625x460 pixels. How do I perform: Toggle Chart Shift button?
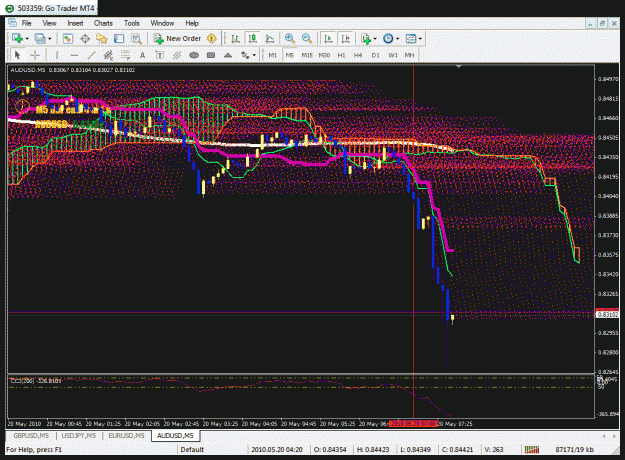tap(345, 39)
